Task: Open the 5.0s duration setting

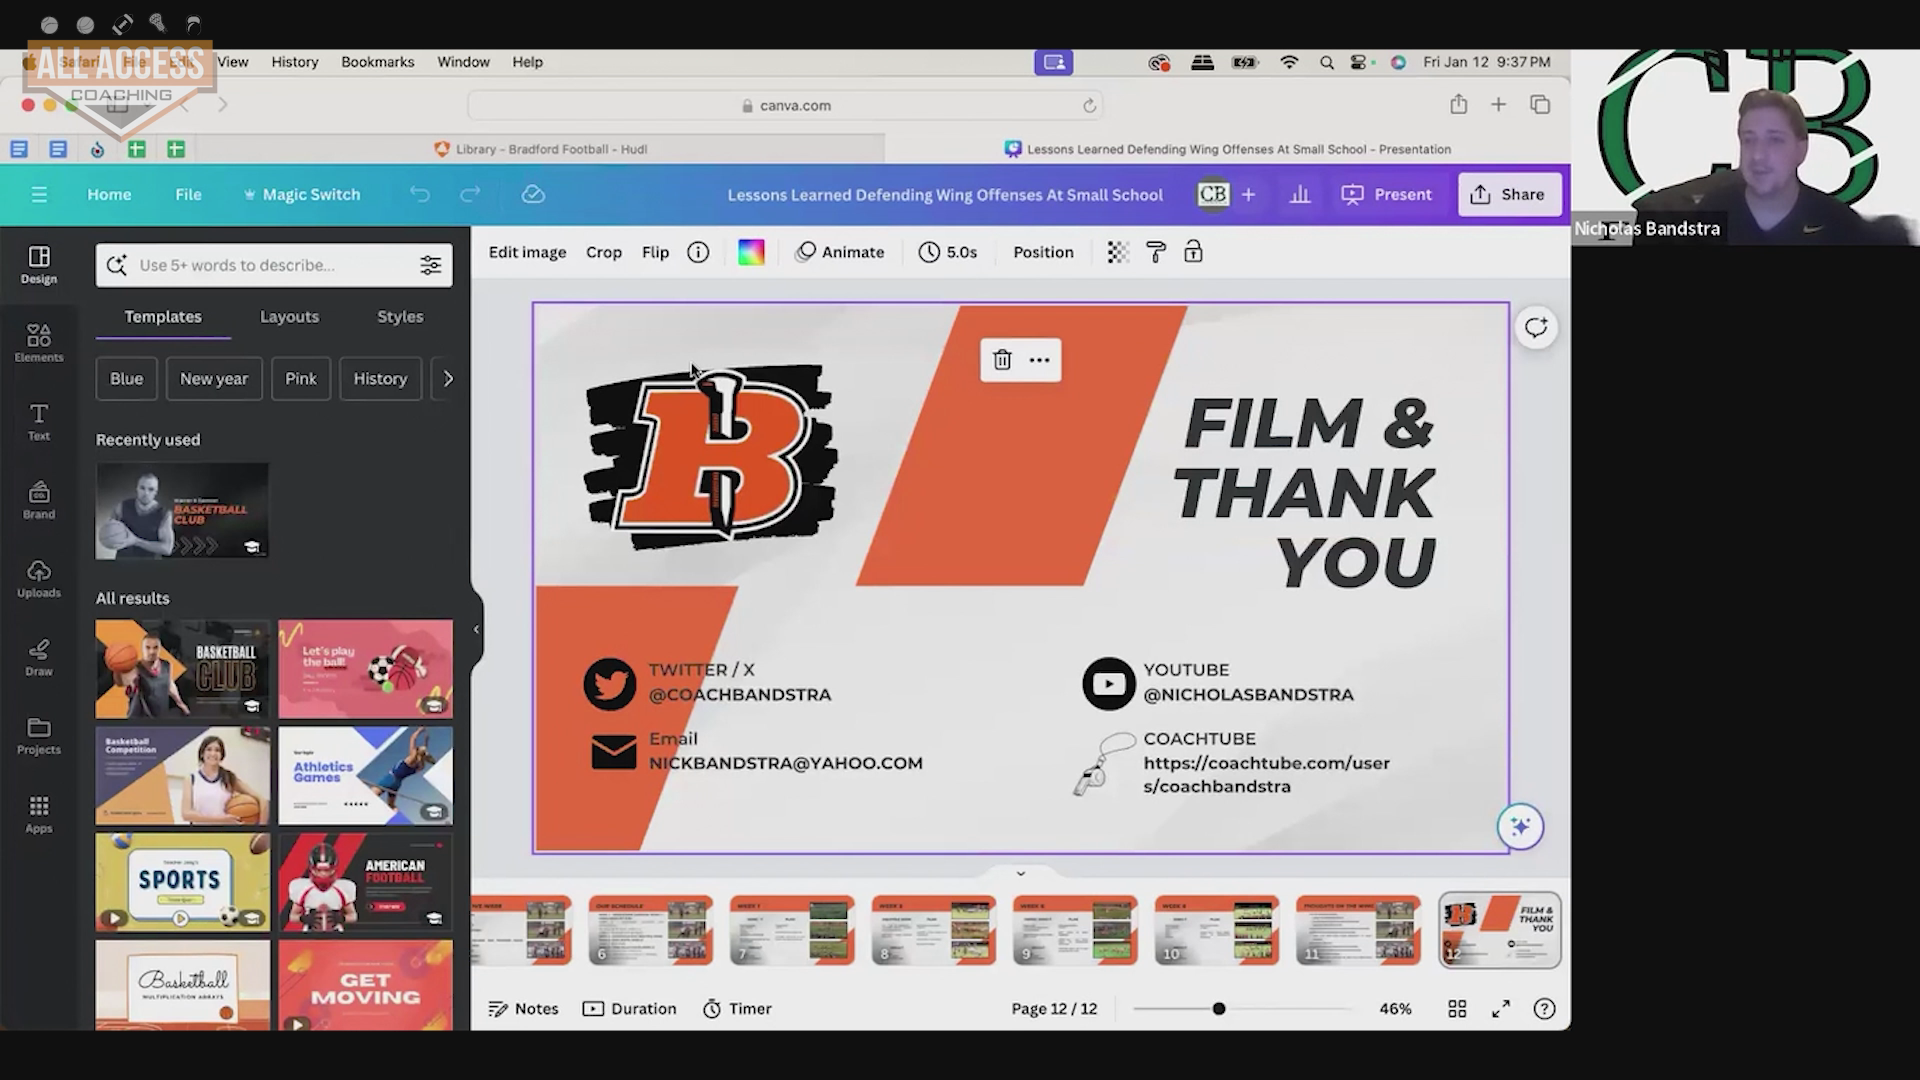Action: click(948, 252)
